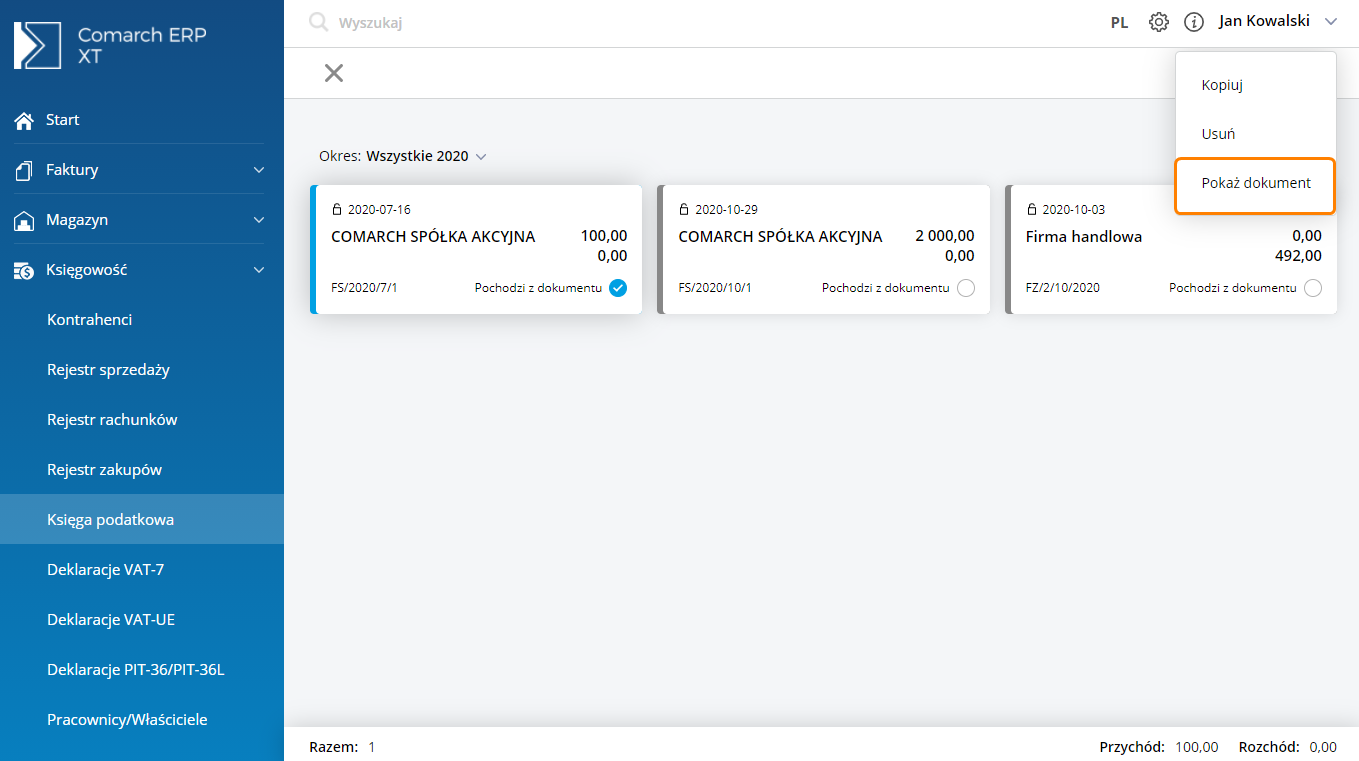Open settings via the gear icon

pyautogui.click(x=1159, y=21)
